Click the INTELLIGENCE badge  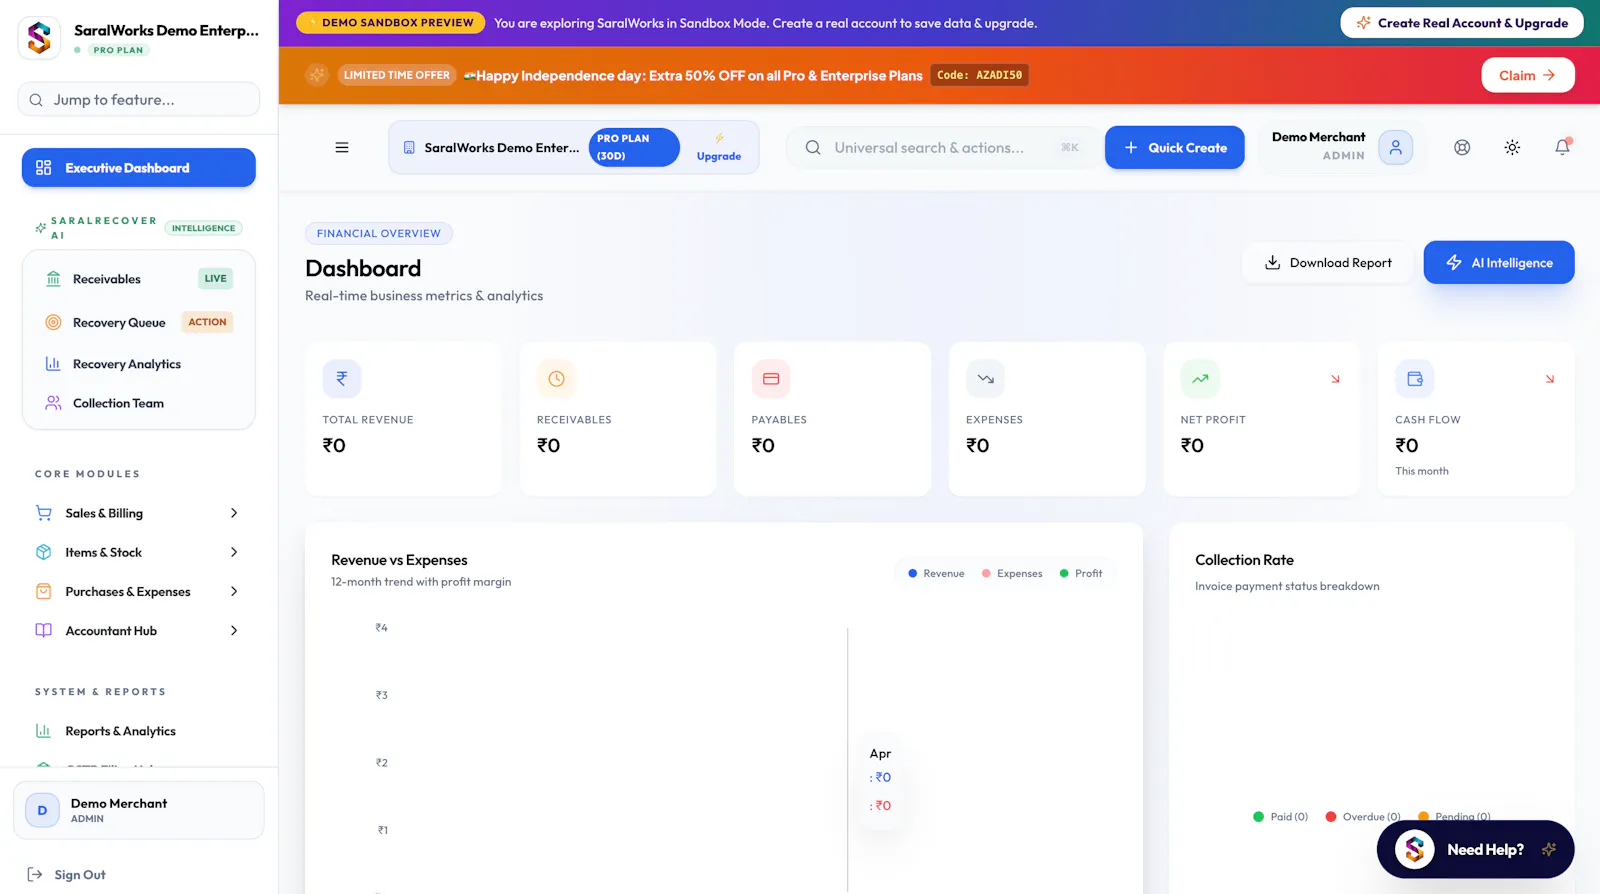[x=204, y=228]
